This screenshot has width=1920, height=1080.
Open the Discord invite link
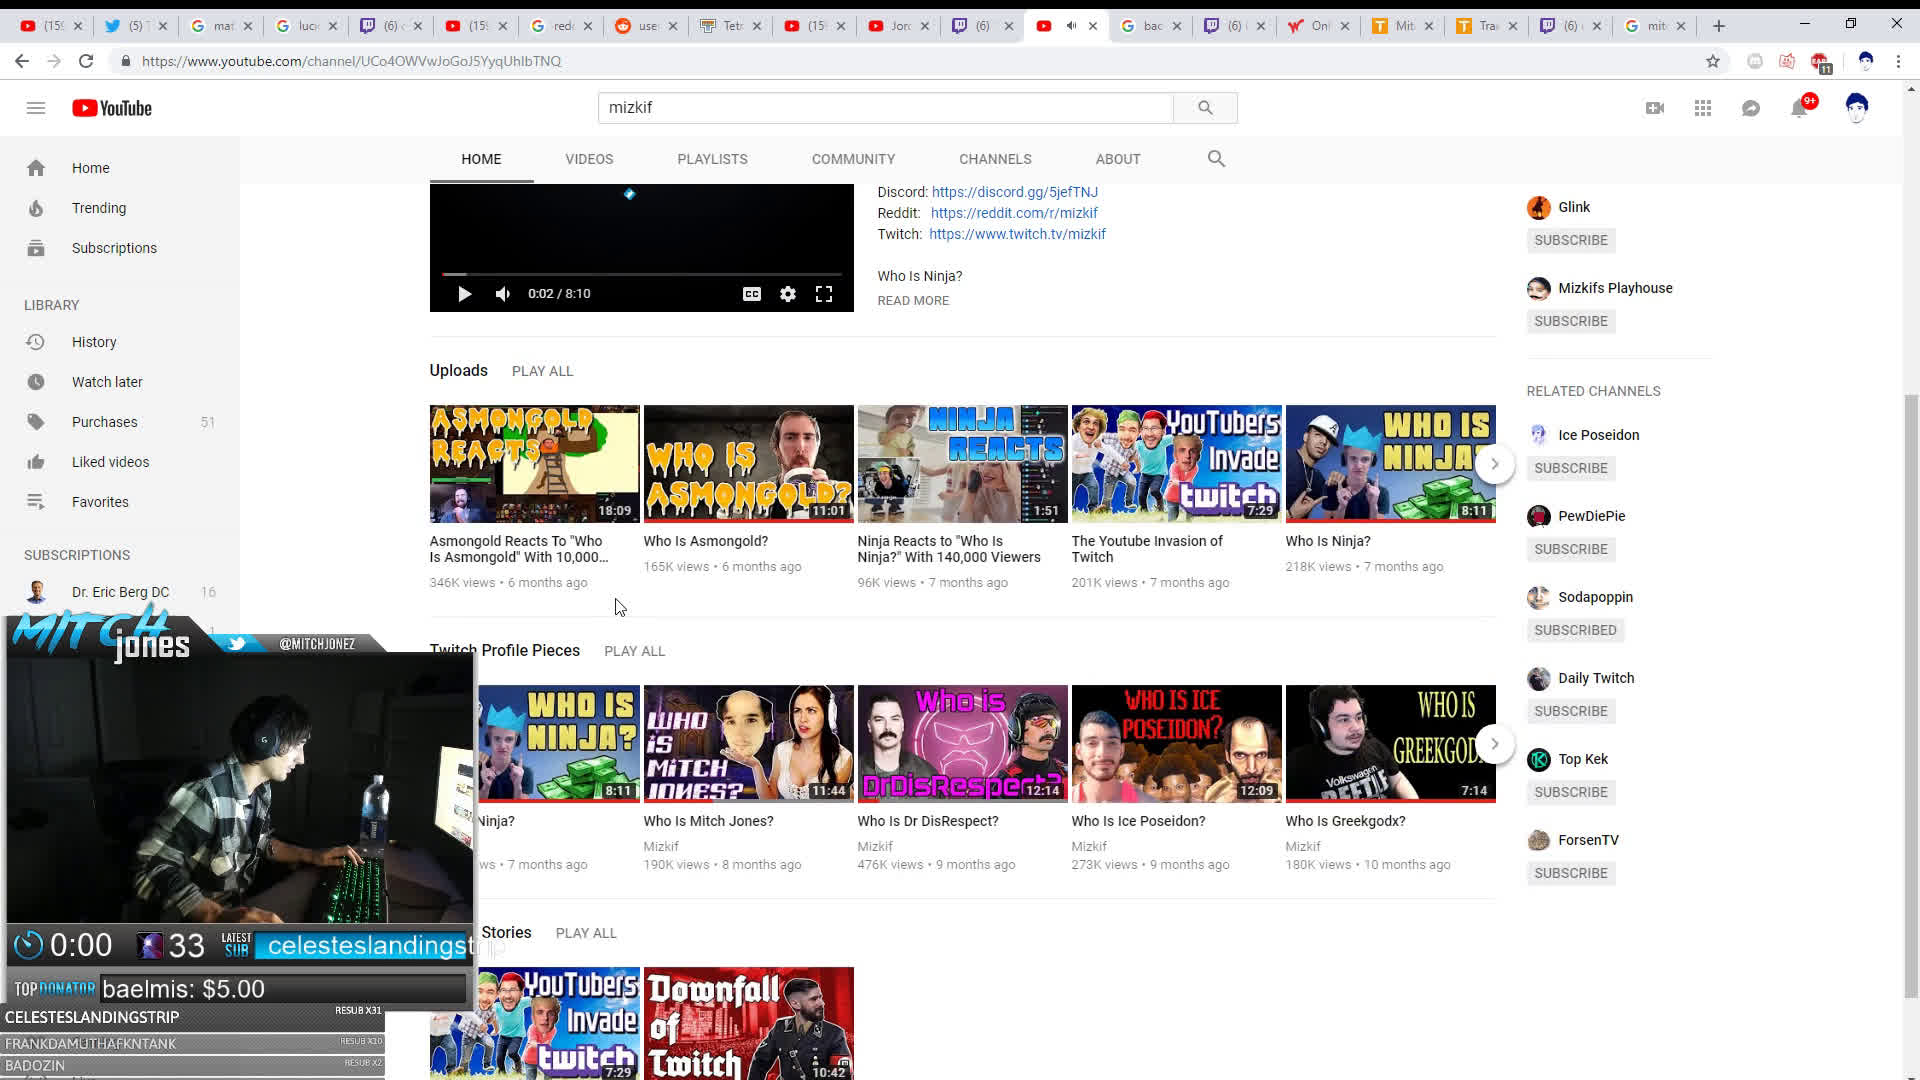click(x=1015, y=192)
